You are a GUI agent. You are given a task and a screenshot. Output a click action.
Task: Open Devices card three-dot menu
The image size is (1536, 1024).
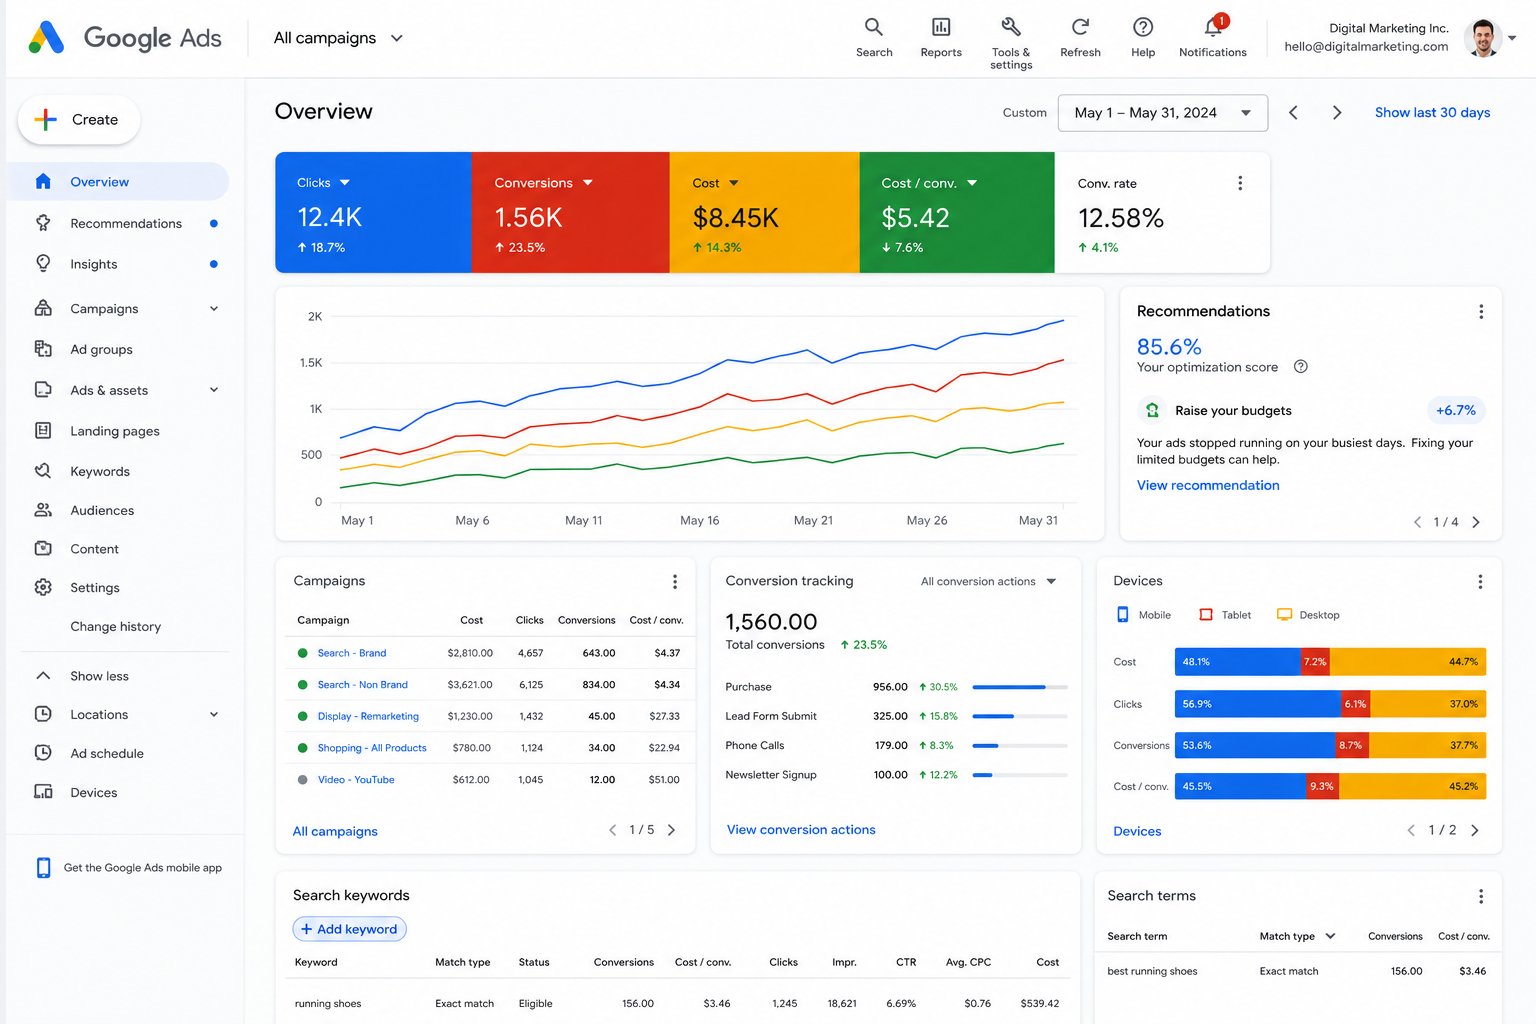(x=1480, y=581)
